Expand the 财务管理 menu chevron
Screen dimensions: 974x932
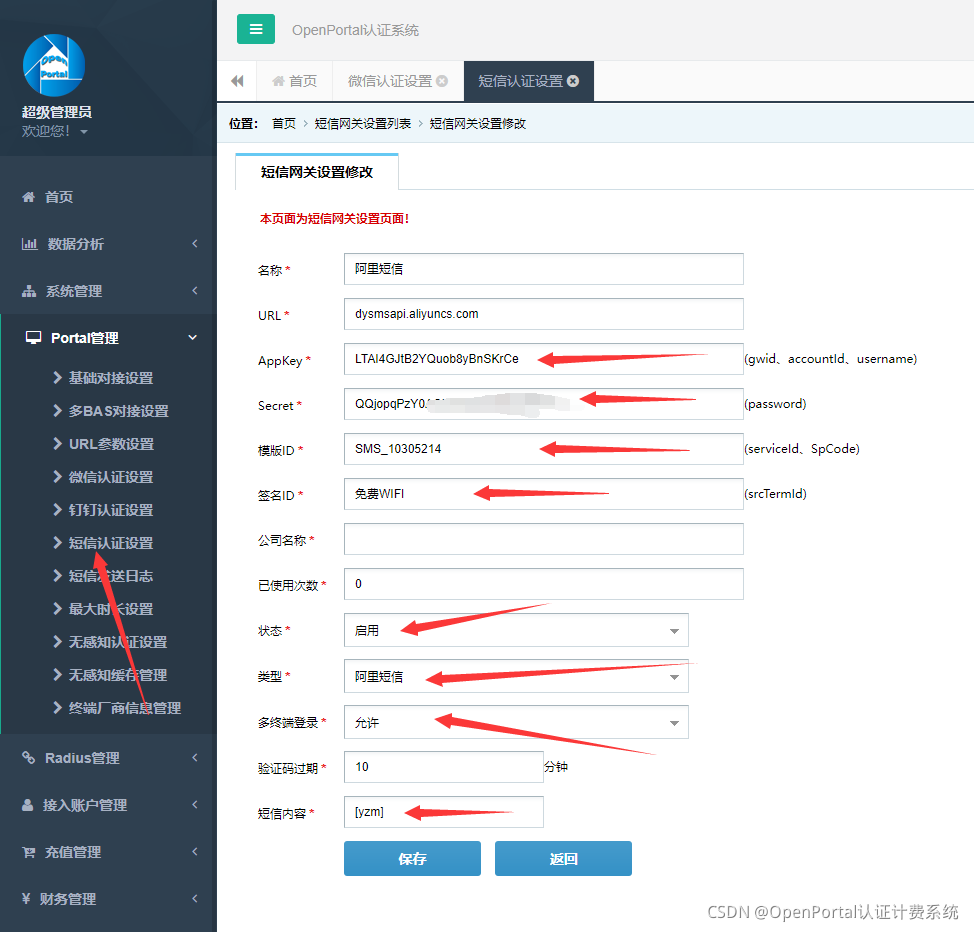194,898
